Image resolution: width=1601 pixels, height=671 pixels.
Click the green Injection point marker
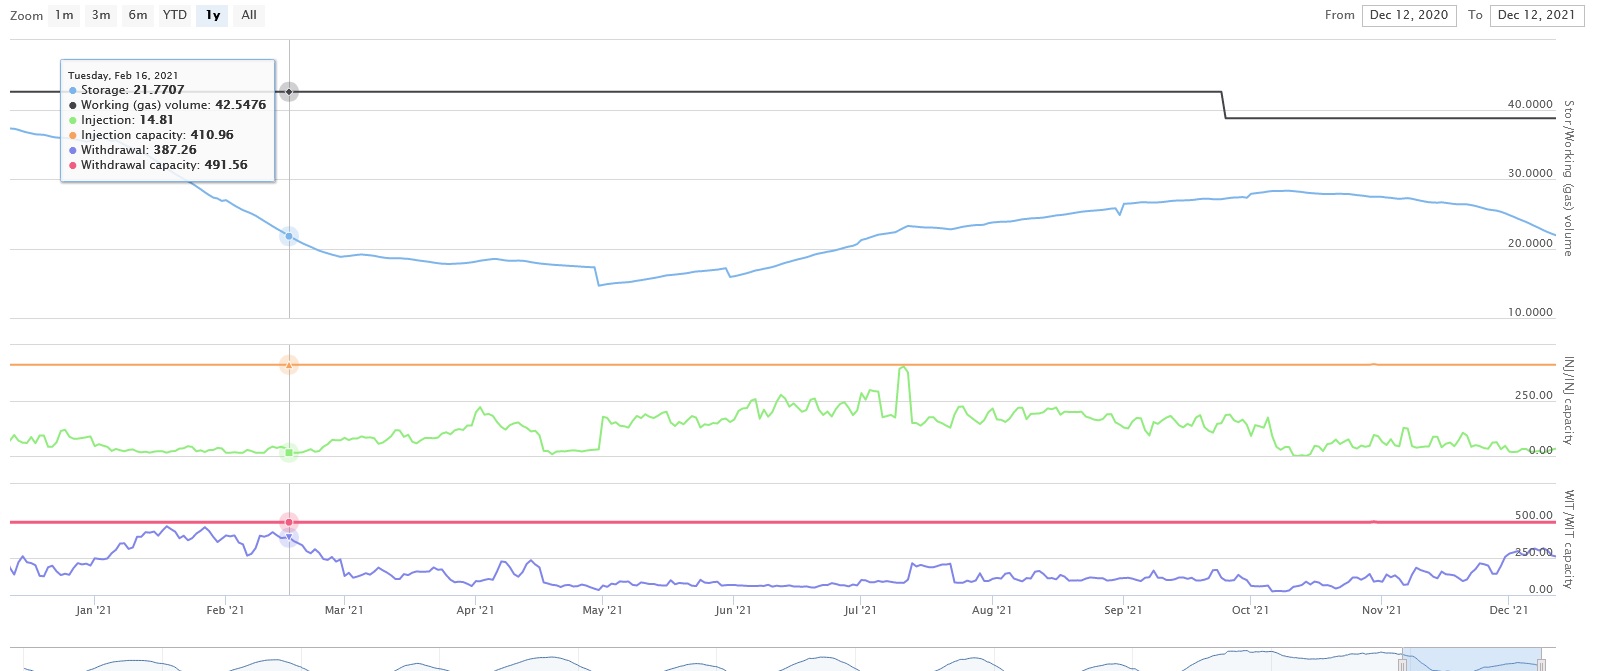click(289, 453)
